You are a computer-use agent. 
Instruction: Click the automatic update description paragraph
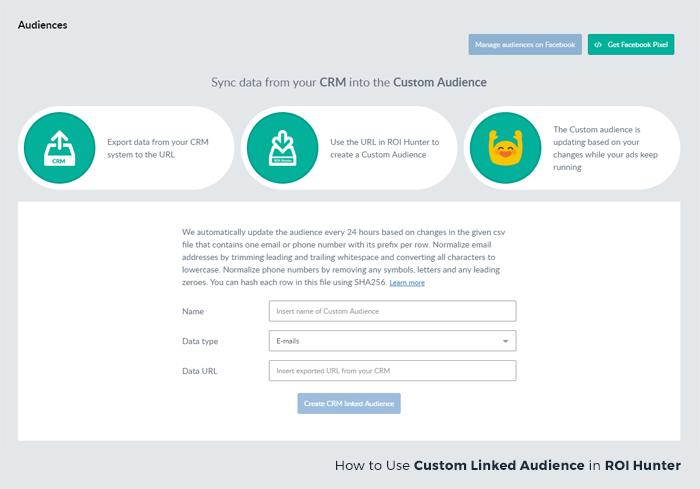point(344,257)
